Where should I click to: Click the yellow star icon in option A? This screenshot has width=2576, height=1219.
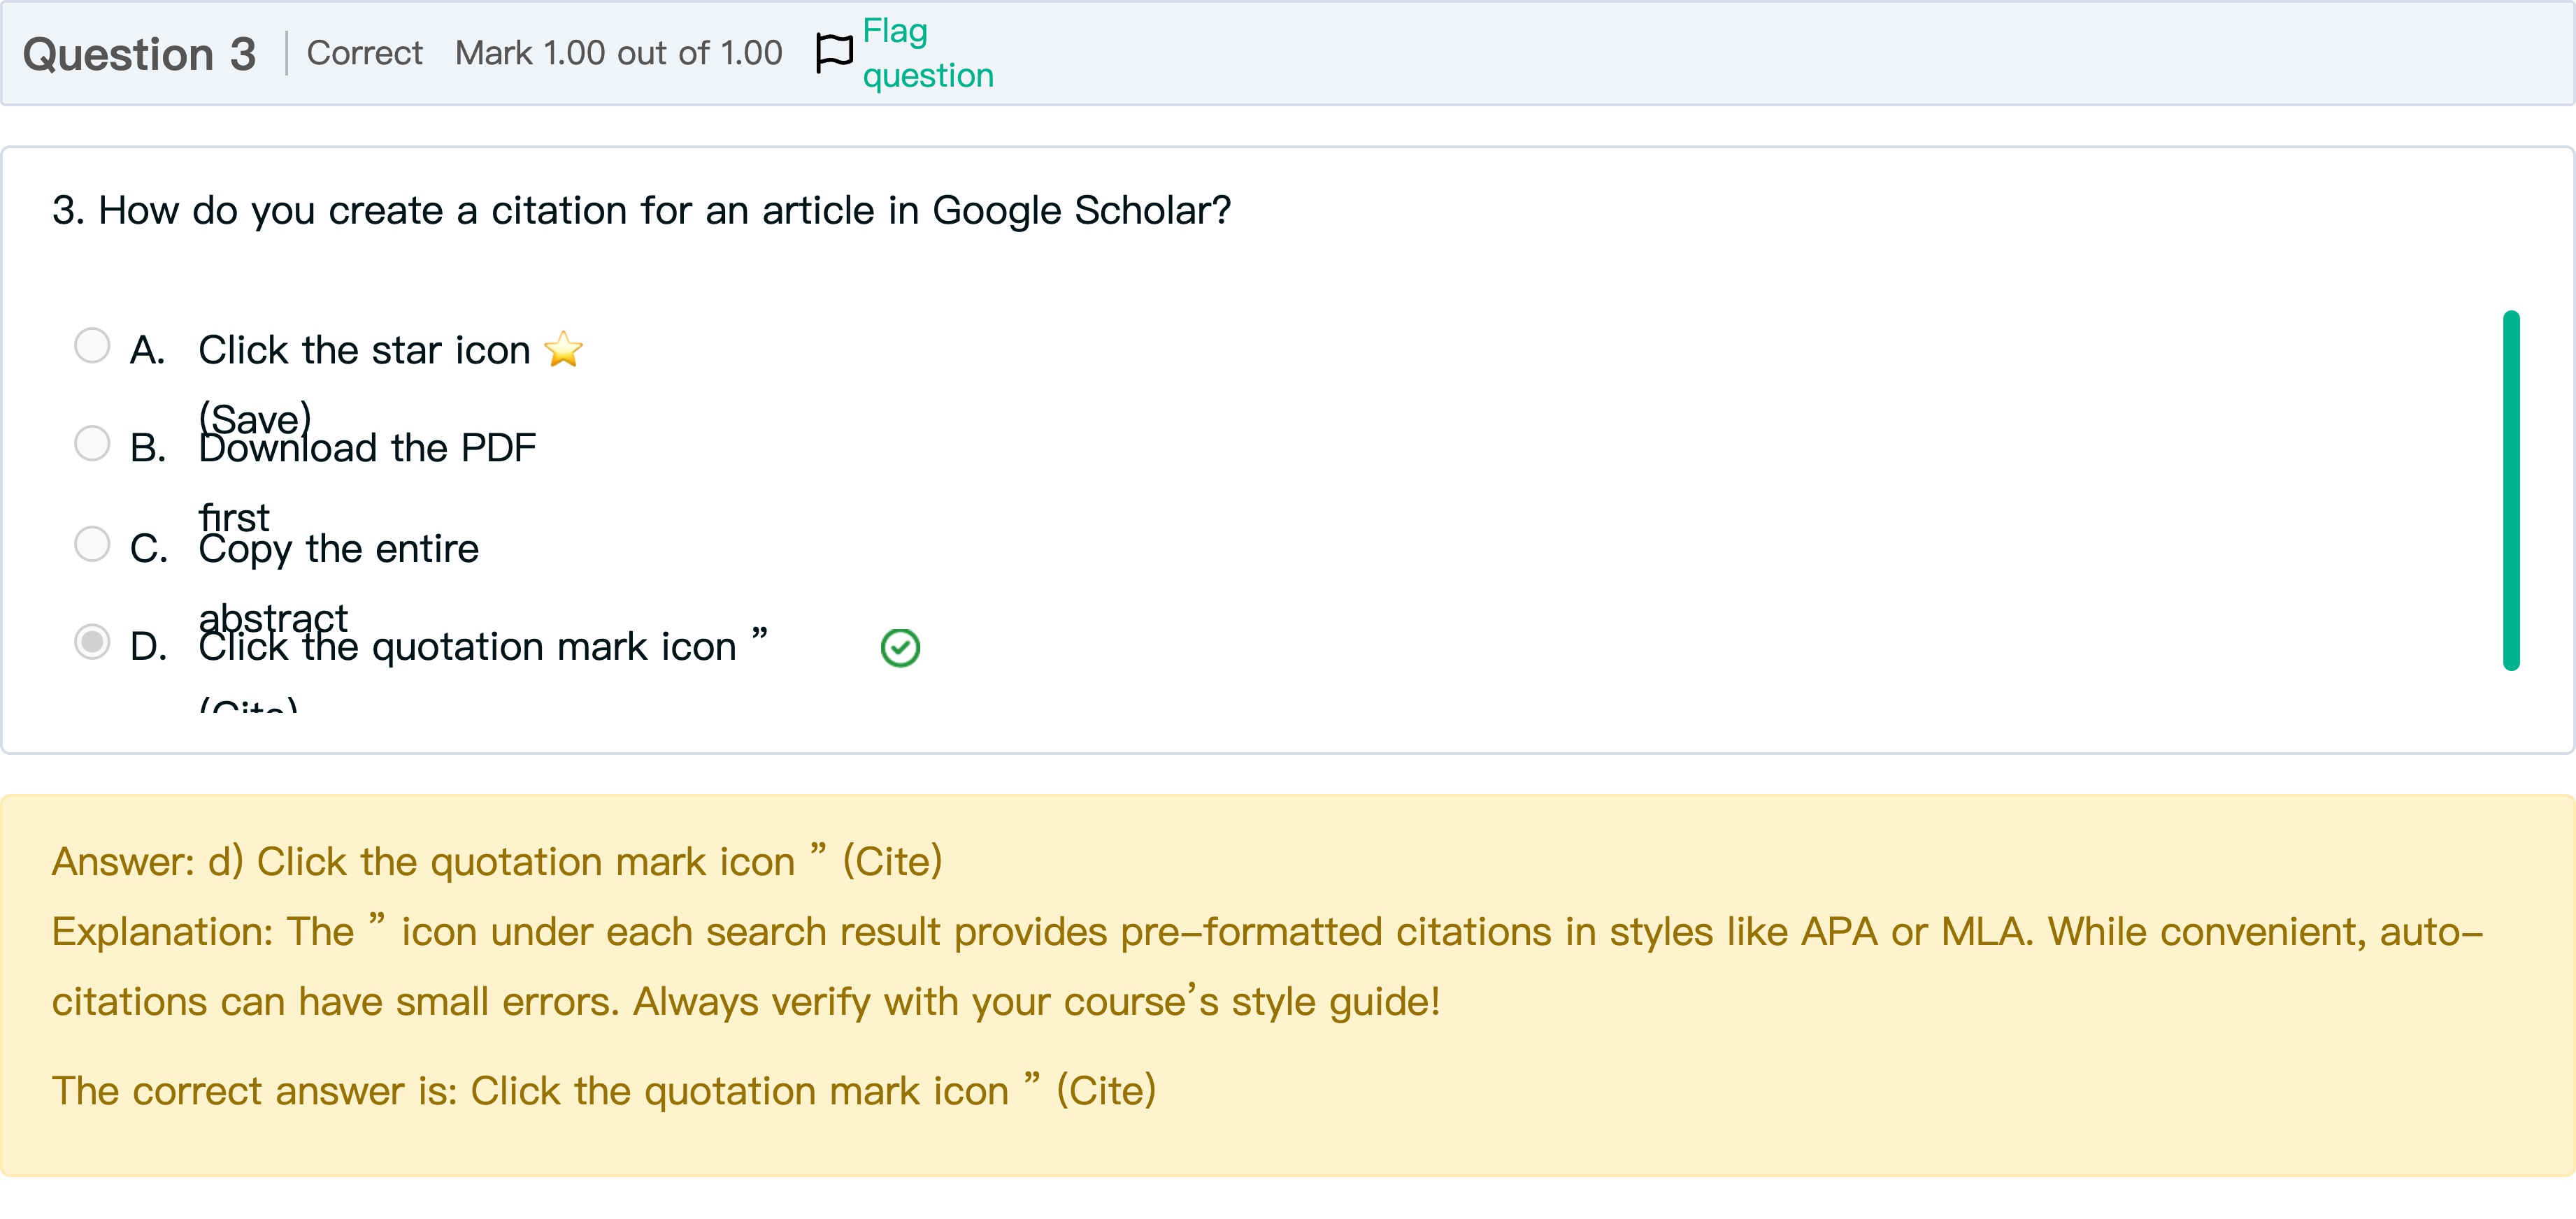point(563,350)
